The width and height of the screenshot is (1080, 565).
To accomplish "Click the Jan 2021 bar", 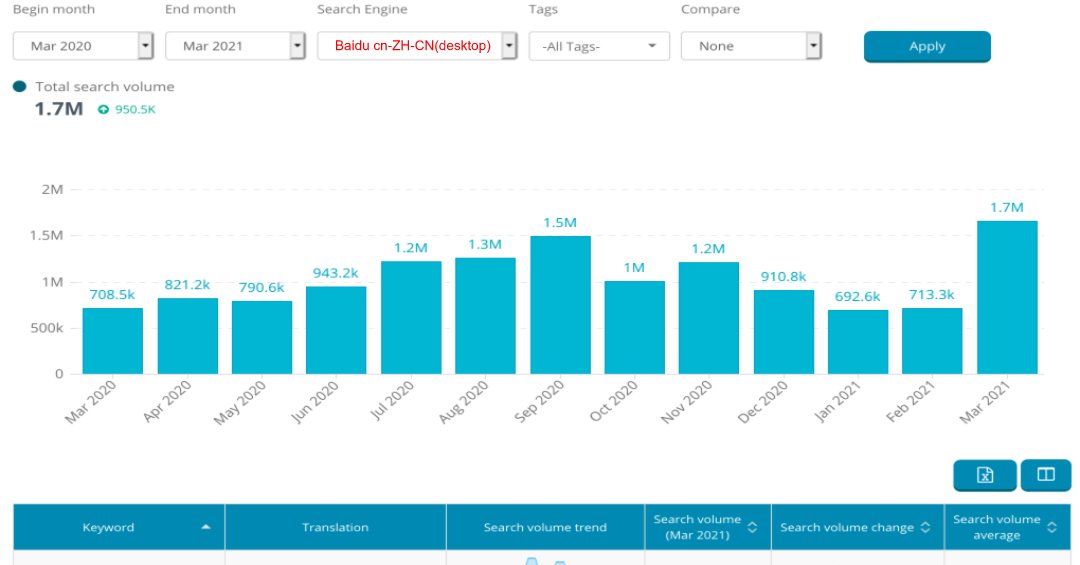I will [x=858, y=342].
